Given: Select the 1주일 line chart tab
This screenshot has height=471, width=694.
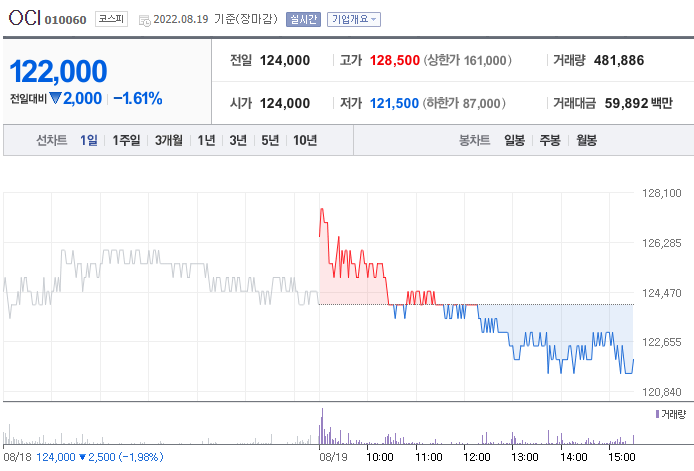Looking at the screenshot, I should point(126,140).
